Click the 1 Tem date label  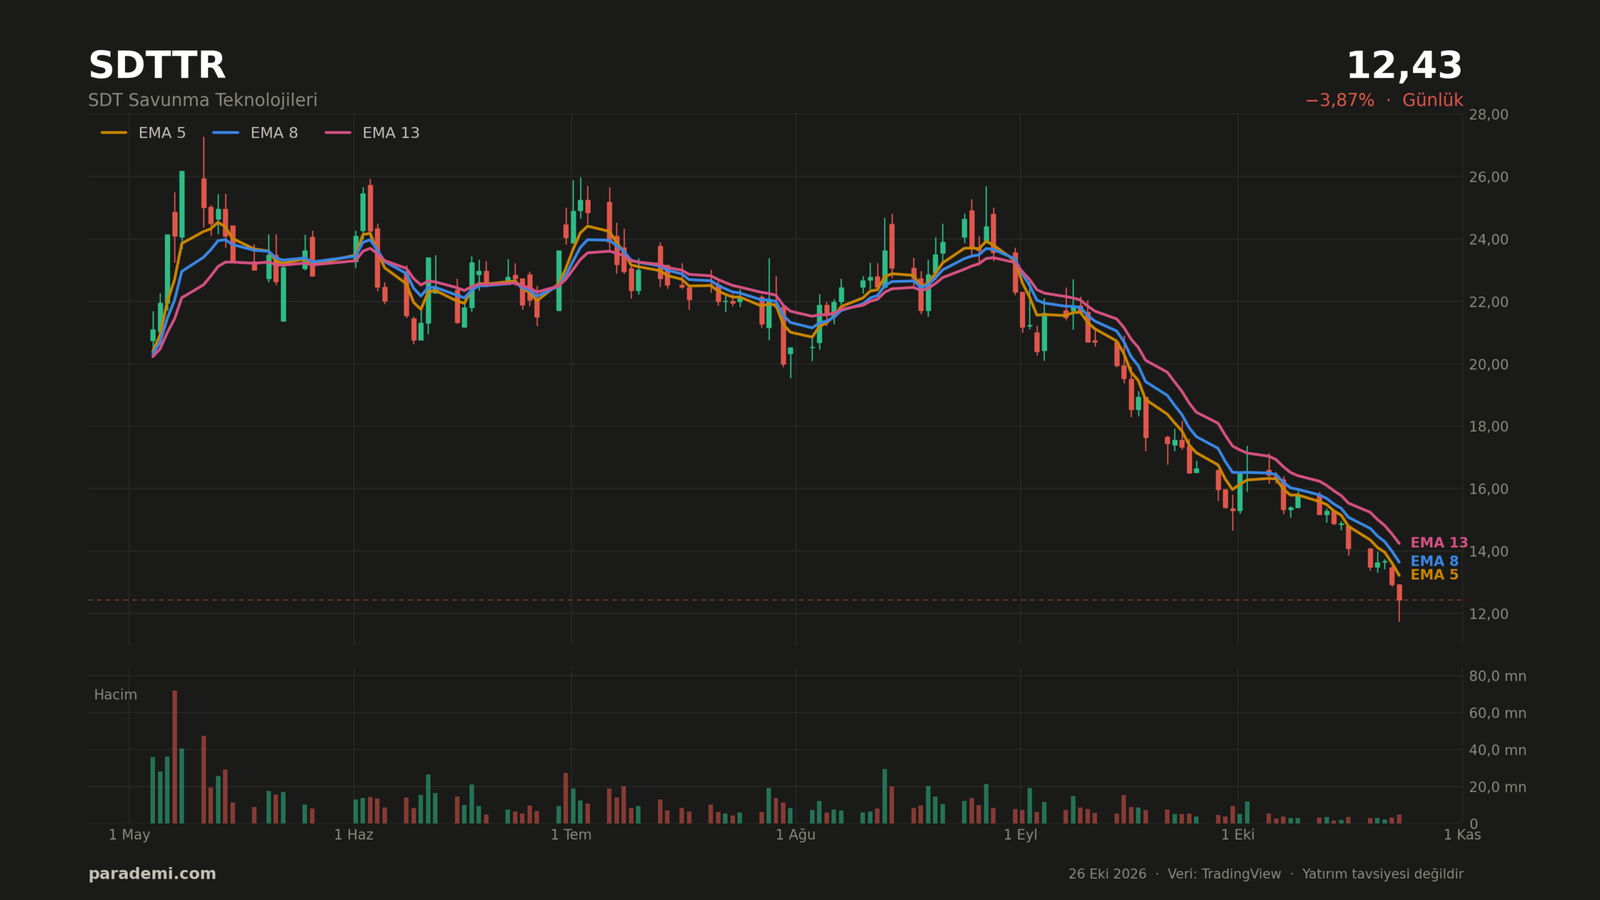tap(571, 835)
